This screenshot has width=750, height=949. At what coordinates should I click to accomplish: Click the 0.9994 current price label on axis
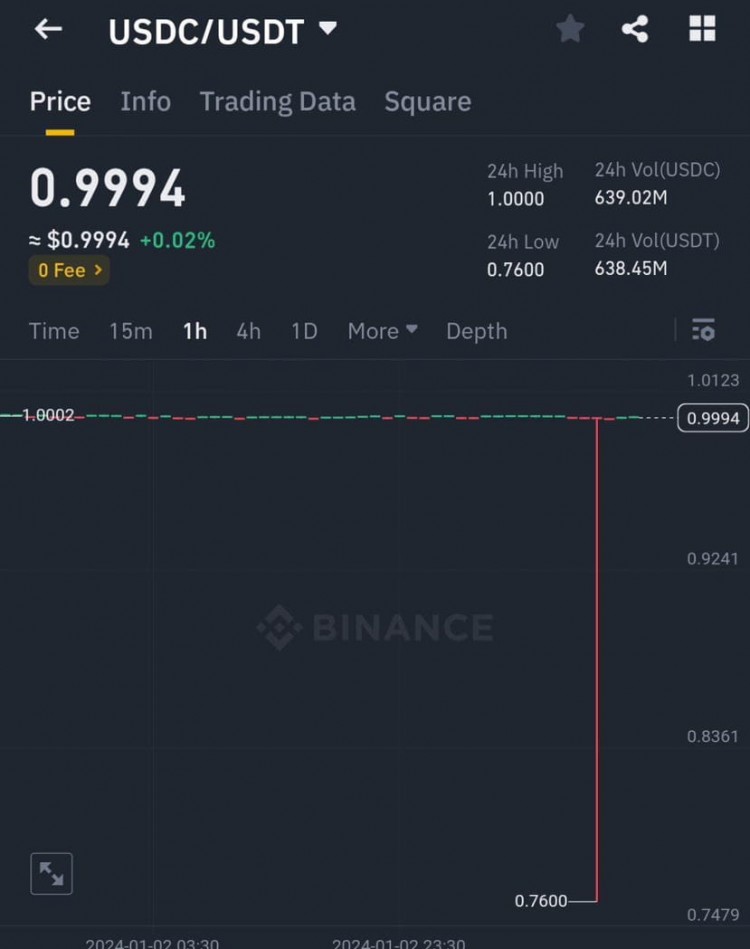point(713,418)
